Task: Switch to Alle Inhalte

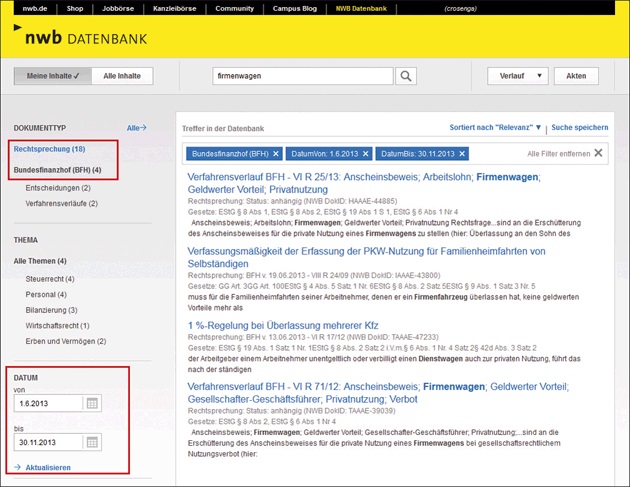Action: (124, 76)
